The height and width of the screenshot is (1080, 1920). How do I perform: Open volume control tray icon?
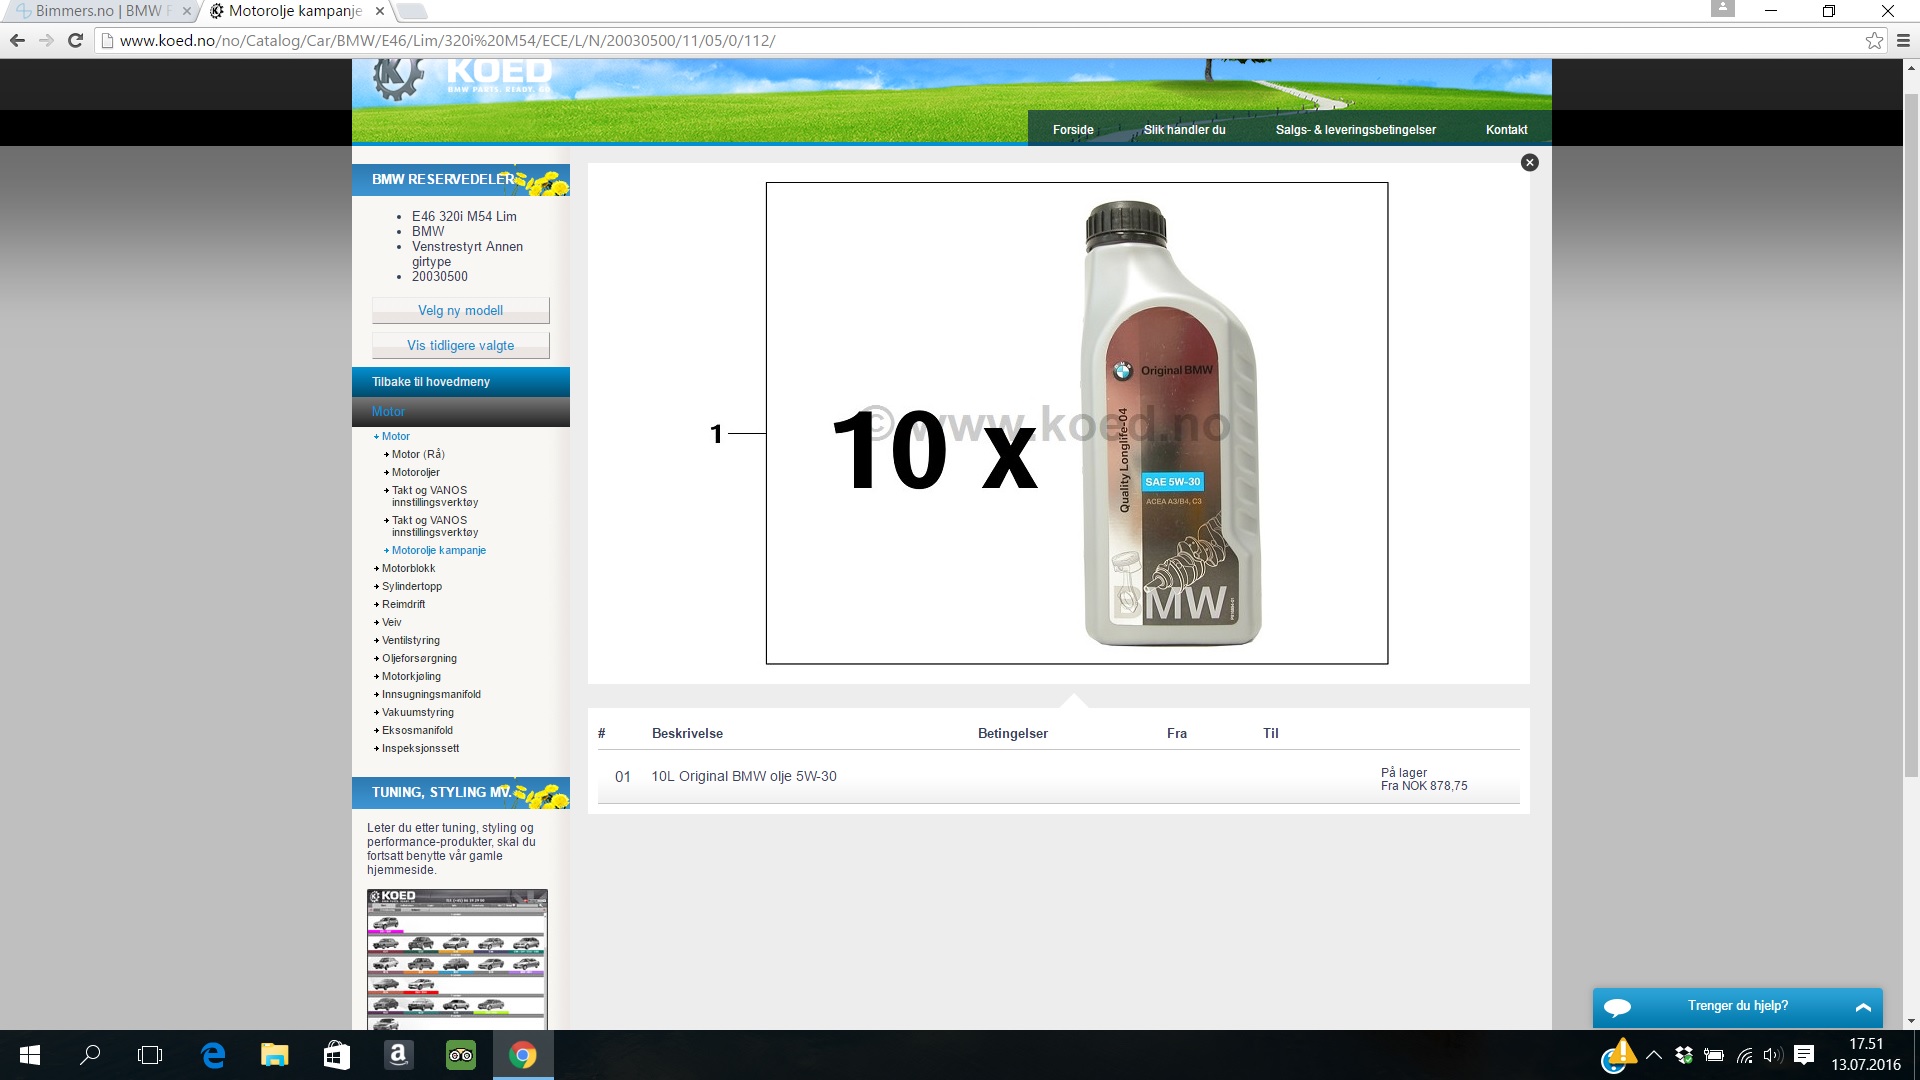click(1773, 1055)
